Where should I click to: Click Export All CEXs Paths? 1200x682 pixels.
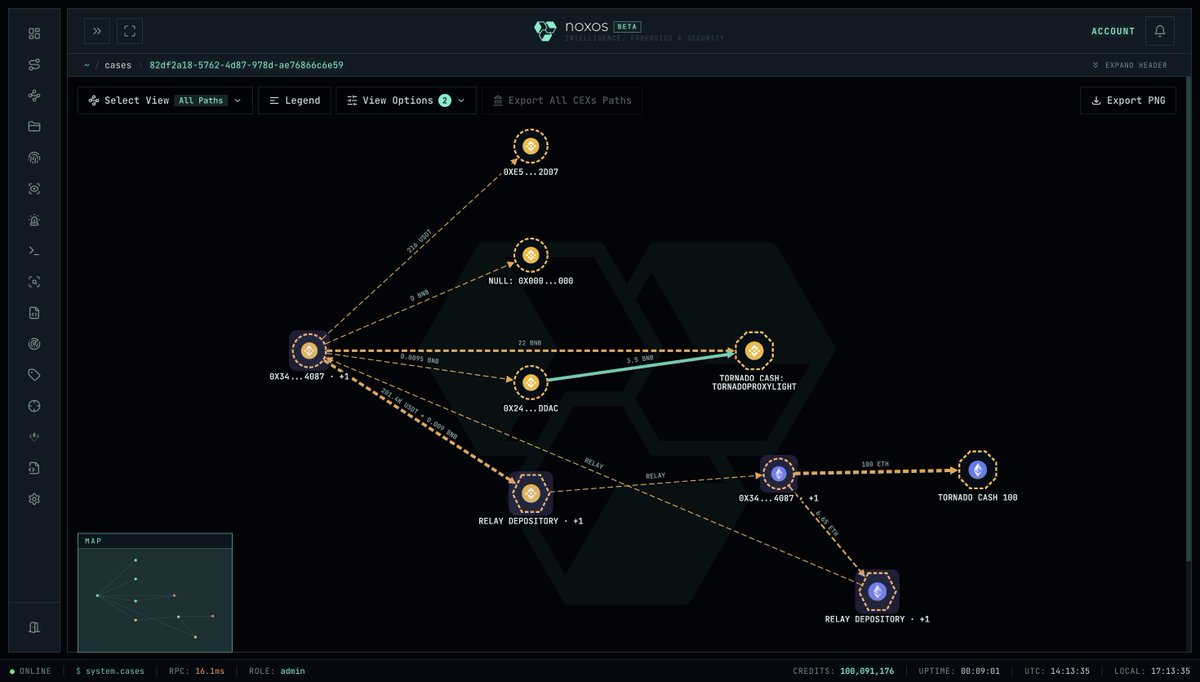point(561,100)
